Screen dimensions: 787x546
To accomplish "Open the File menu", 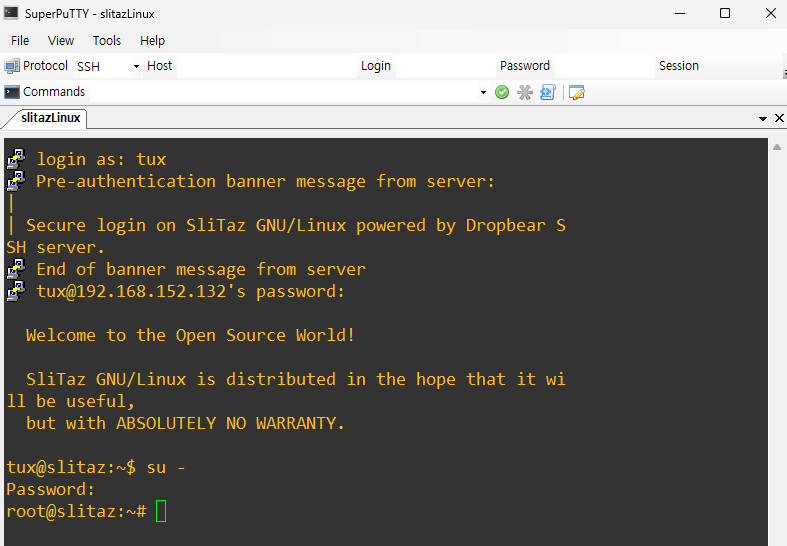I will pos(20,41).
